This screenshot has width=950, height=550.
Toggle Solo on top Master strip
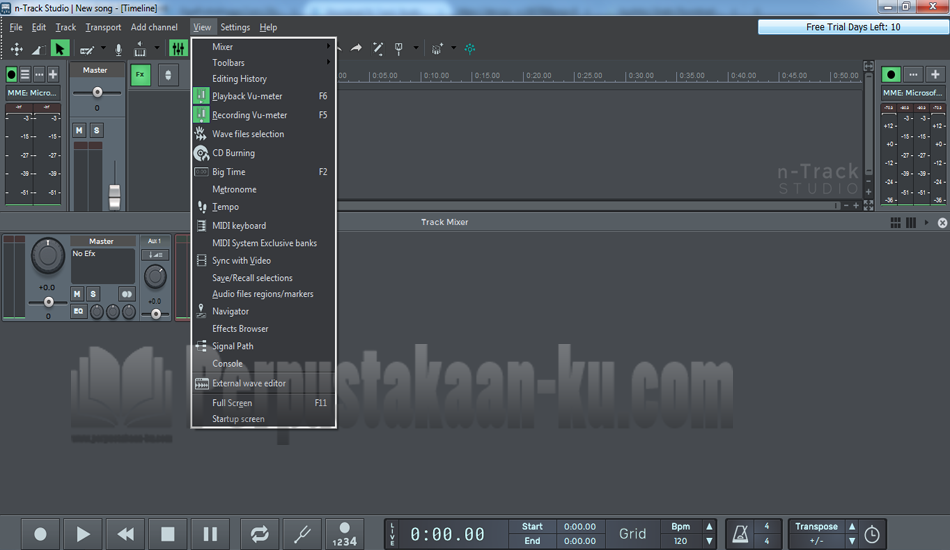coord(96,130)
